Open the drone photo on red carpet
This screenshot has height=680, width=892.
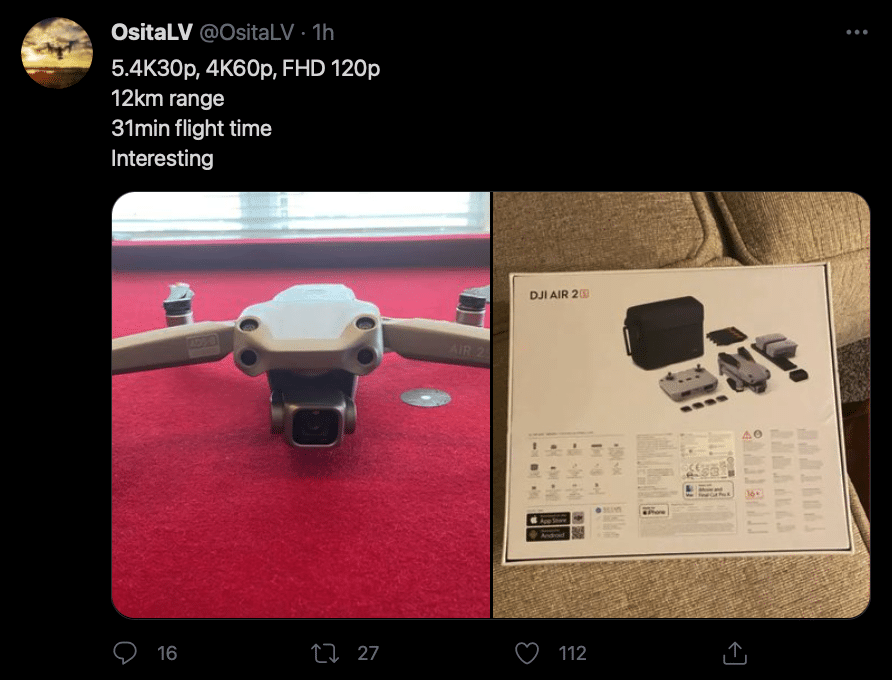[x=301, y=405]
